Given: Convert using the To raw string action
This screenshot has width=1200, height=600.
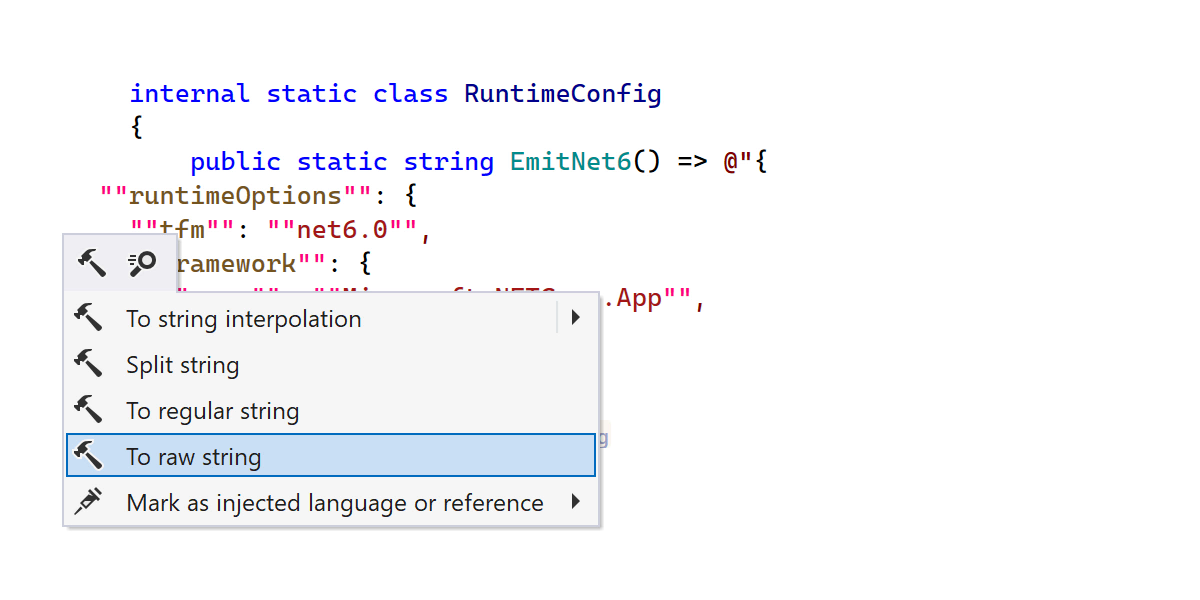Looking at the screenshot, I should coord(193,457).
